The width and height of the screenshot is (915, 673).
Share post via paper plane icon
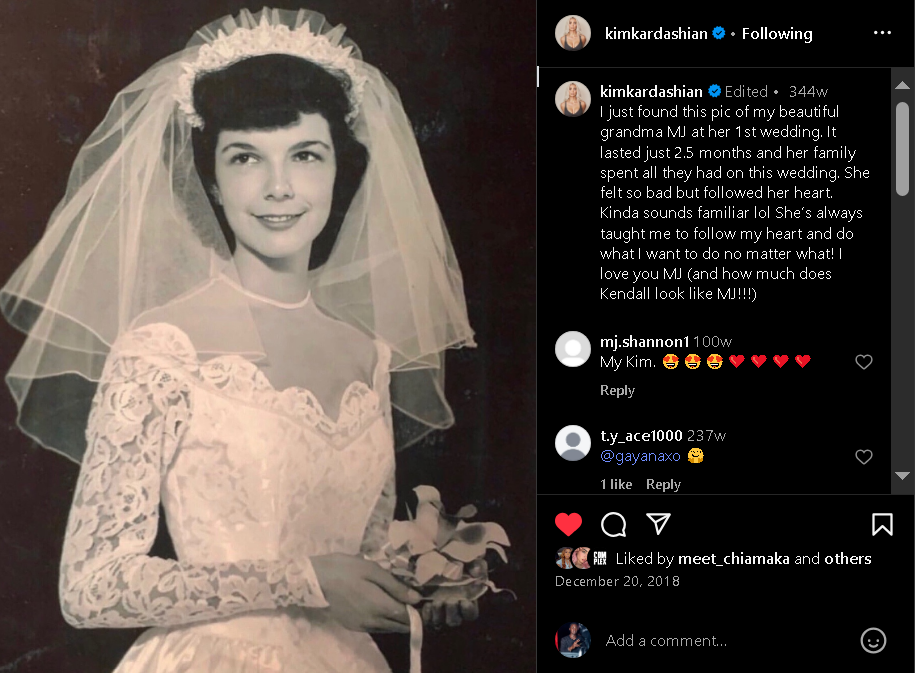tap(658, 524)
